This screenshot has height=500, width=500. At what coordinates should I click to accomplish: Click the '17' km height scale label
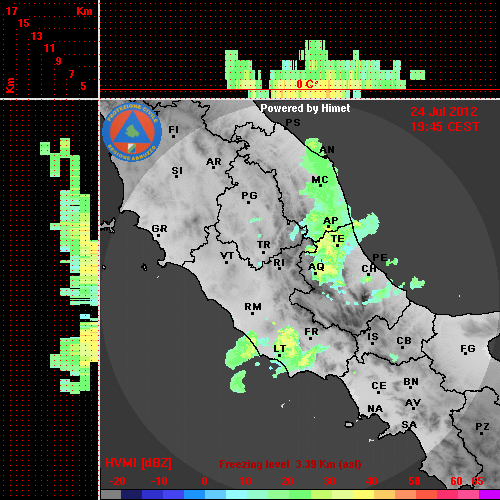coord(11,11)
